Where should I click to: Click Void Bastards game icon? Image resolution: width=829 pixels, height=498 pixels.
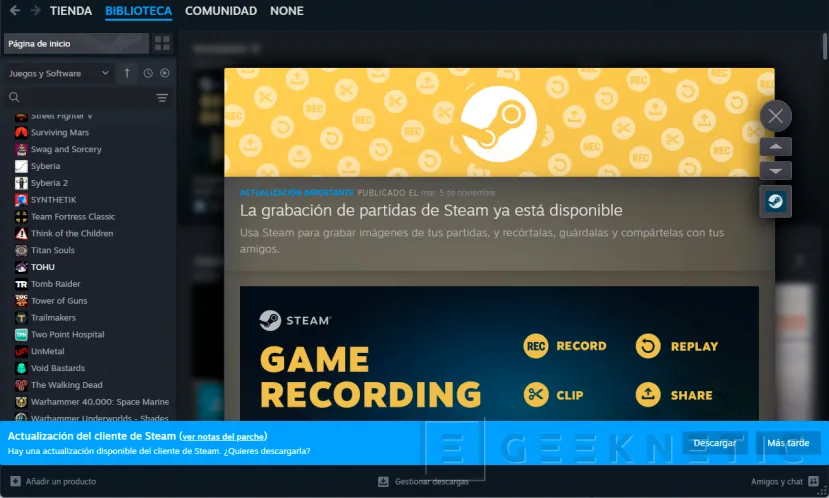21,368
